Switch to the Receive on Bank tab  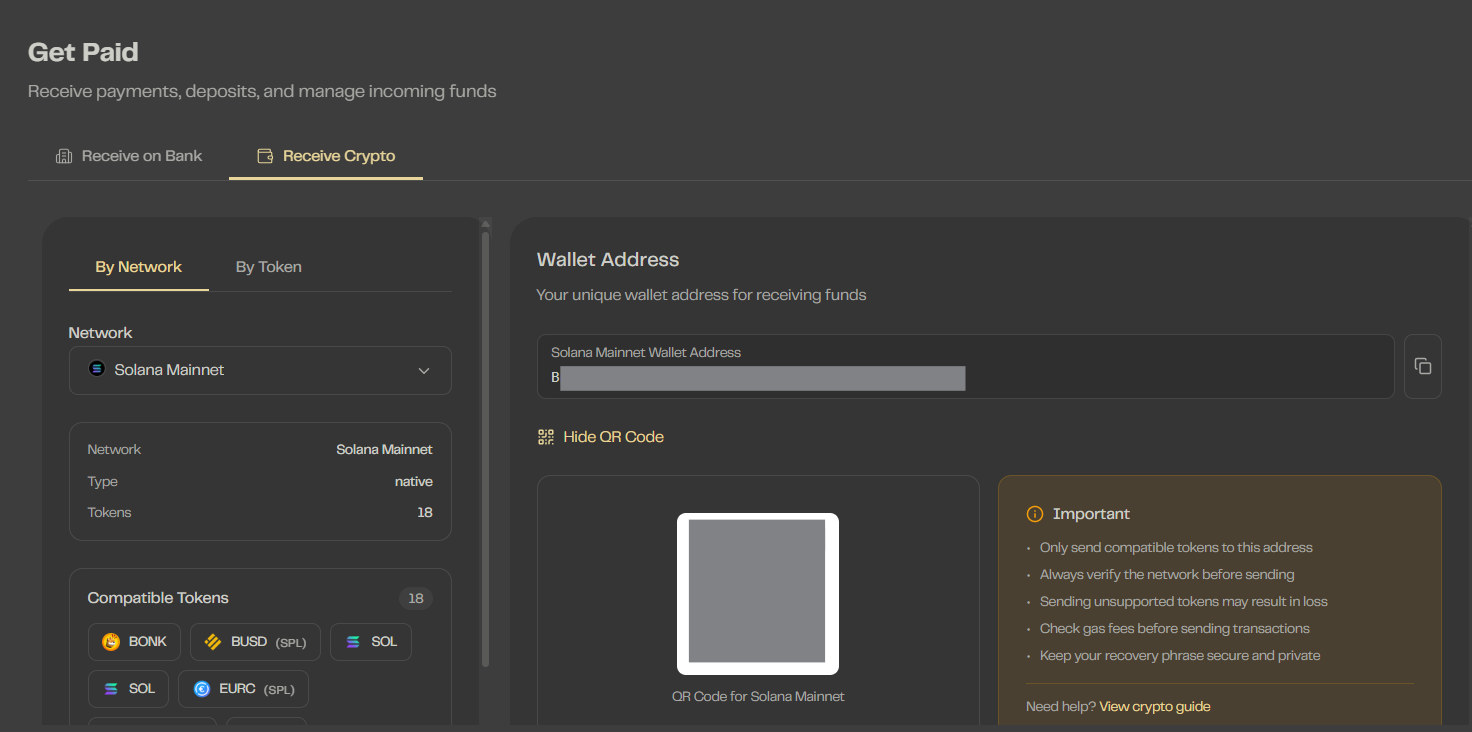[x=129, y=156]
